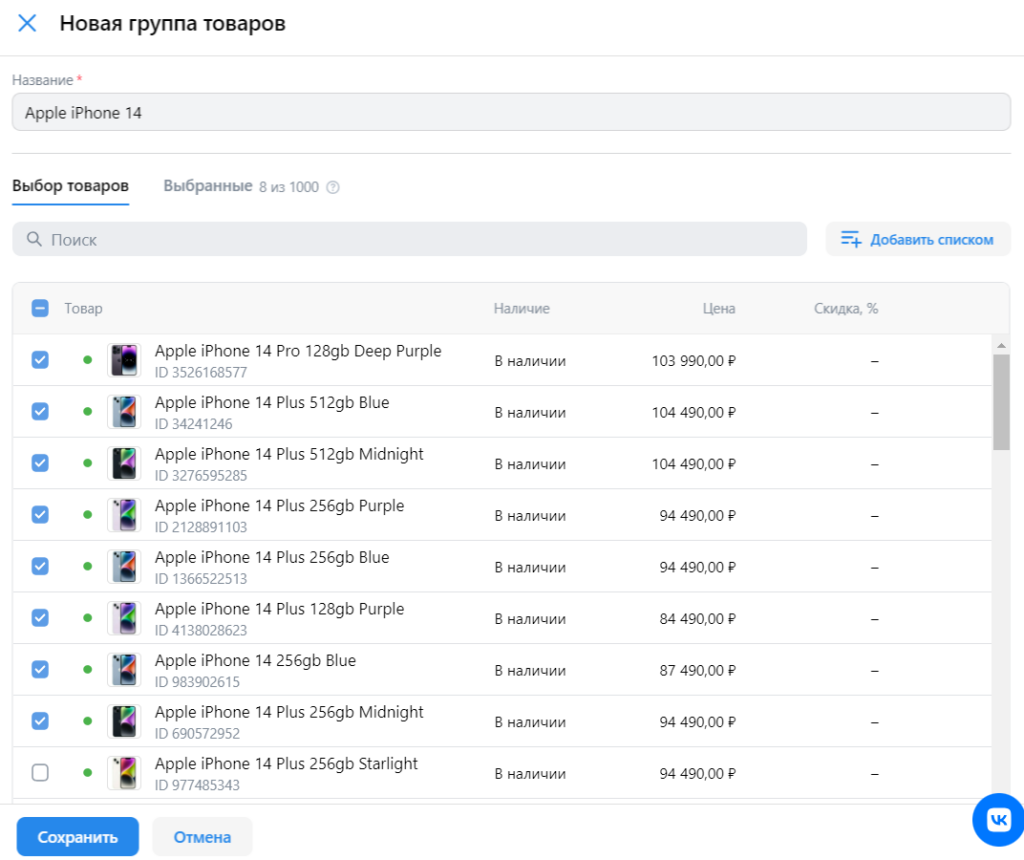The image size is (1024, 860).
Task: Uncheck iPhone 14 Plus 256gb Midnight
Action: [x=40, y=721]
